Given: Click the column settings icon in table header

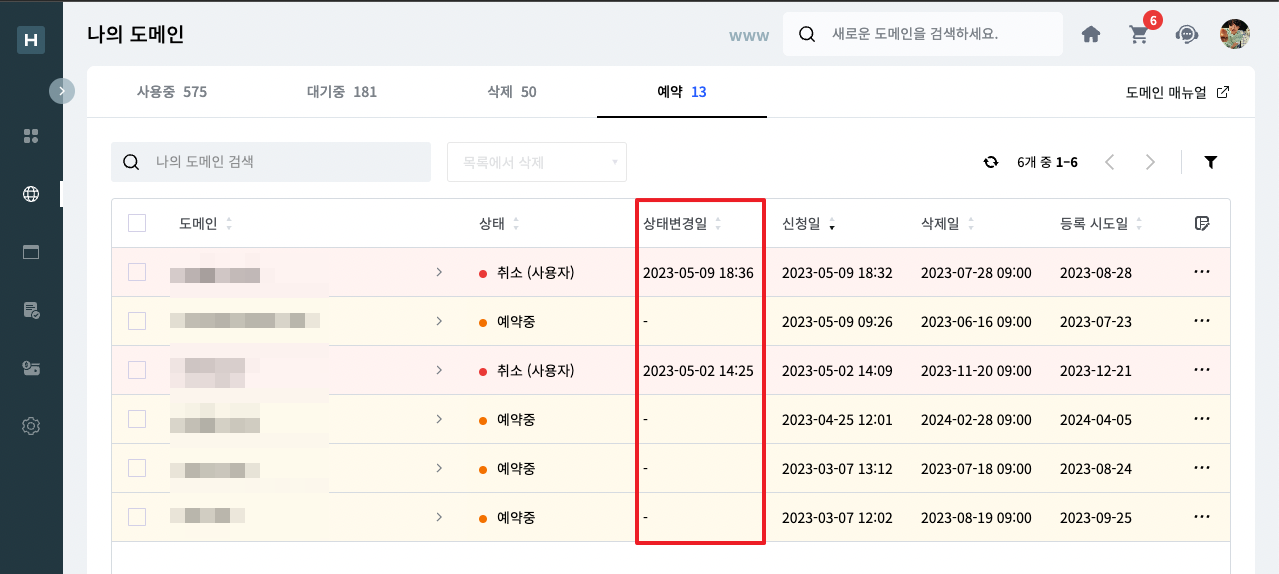Looking at the screenshot, I should coord(1202,223).
